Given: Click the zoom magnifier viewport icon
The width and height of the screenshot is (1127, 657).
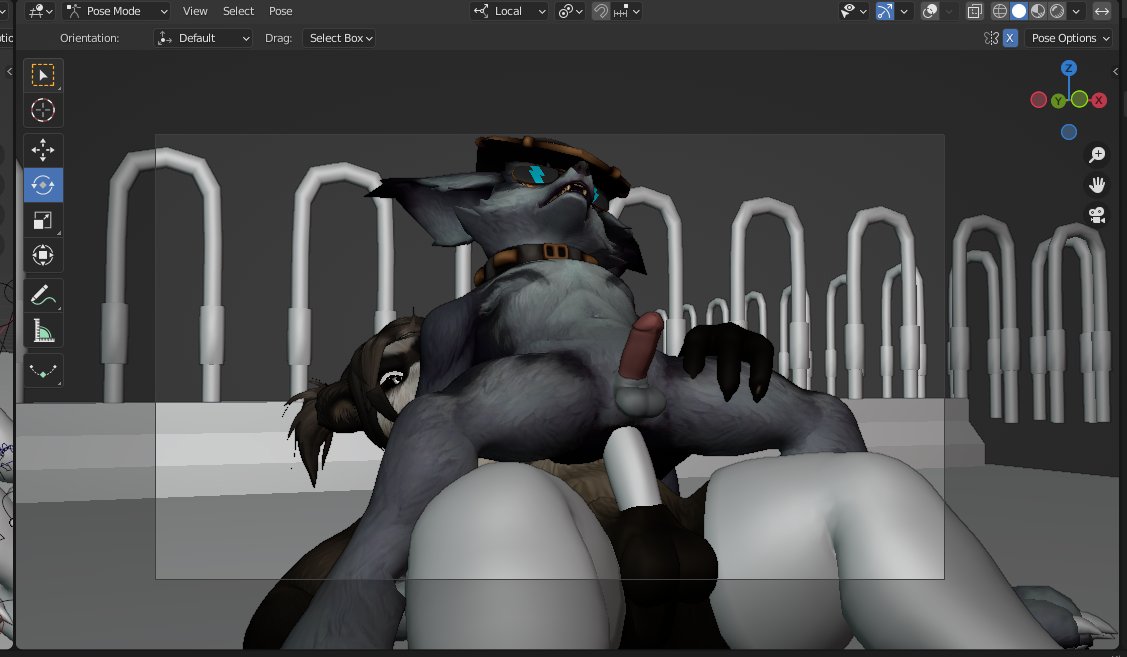Looking at the screenshot, I should coord(1097,155).
